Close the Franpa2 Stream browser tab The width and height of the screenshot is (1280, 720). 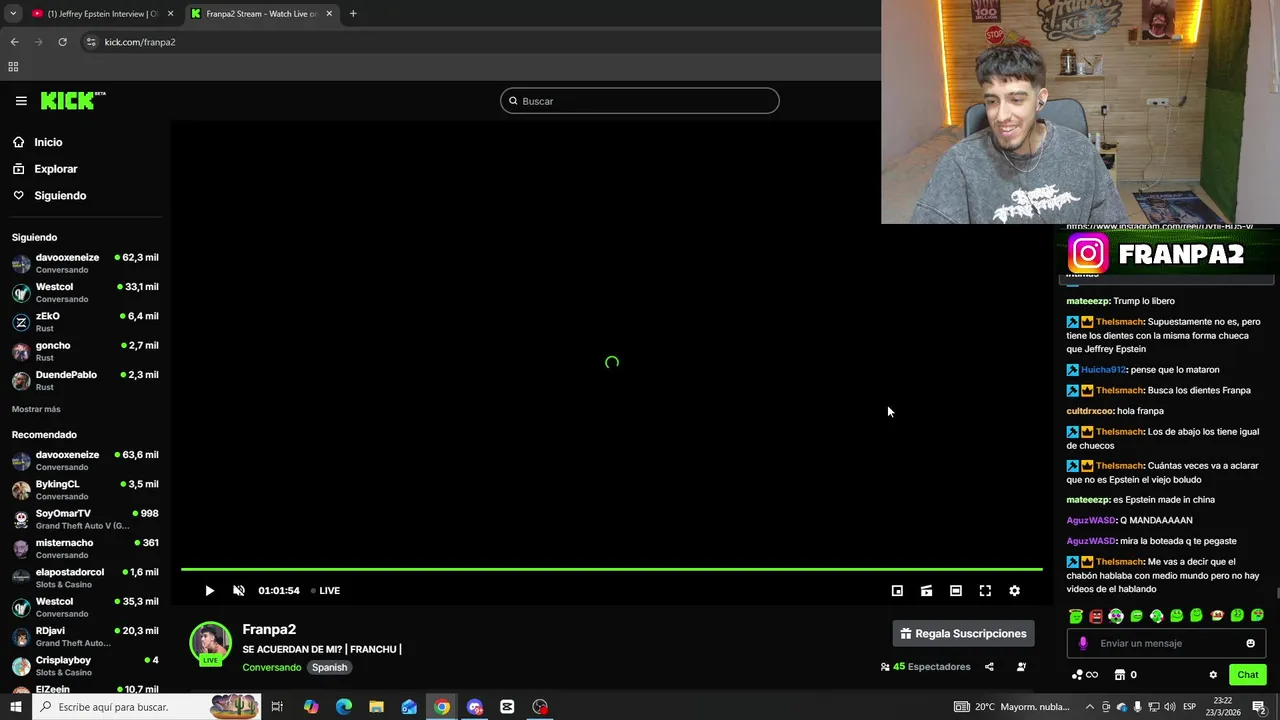tap(329, 14)
